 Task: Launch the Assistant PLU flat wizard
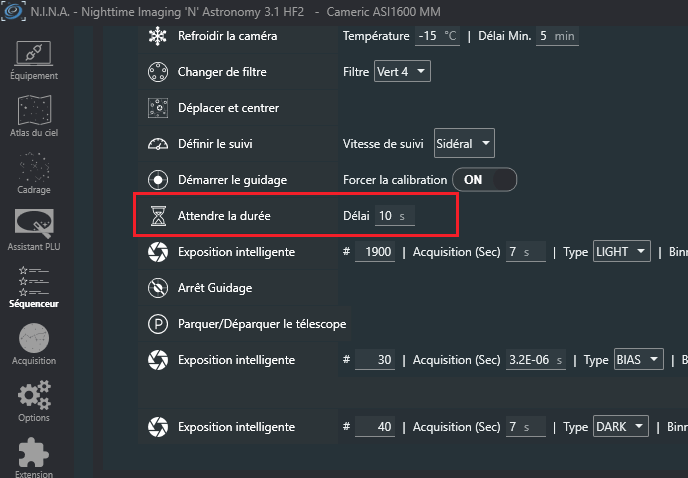tap(34, 228)
